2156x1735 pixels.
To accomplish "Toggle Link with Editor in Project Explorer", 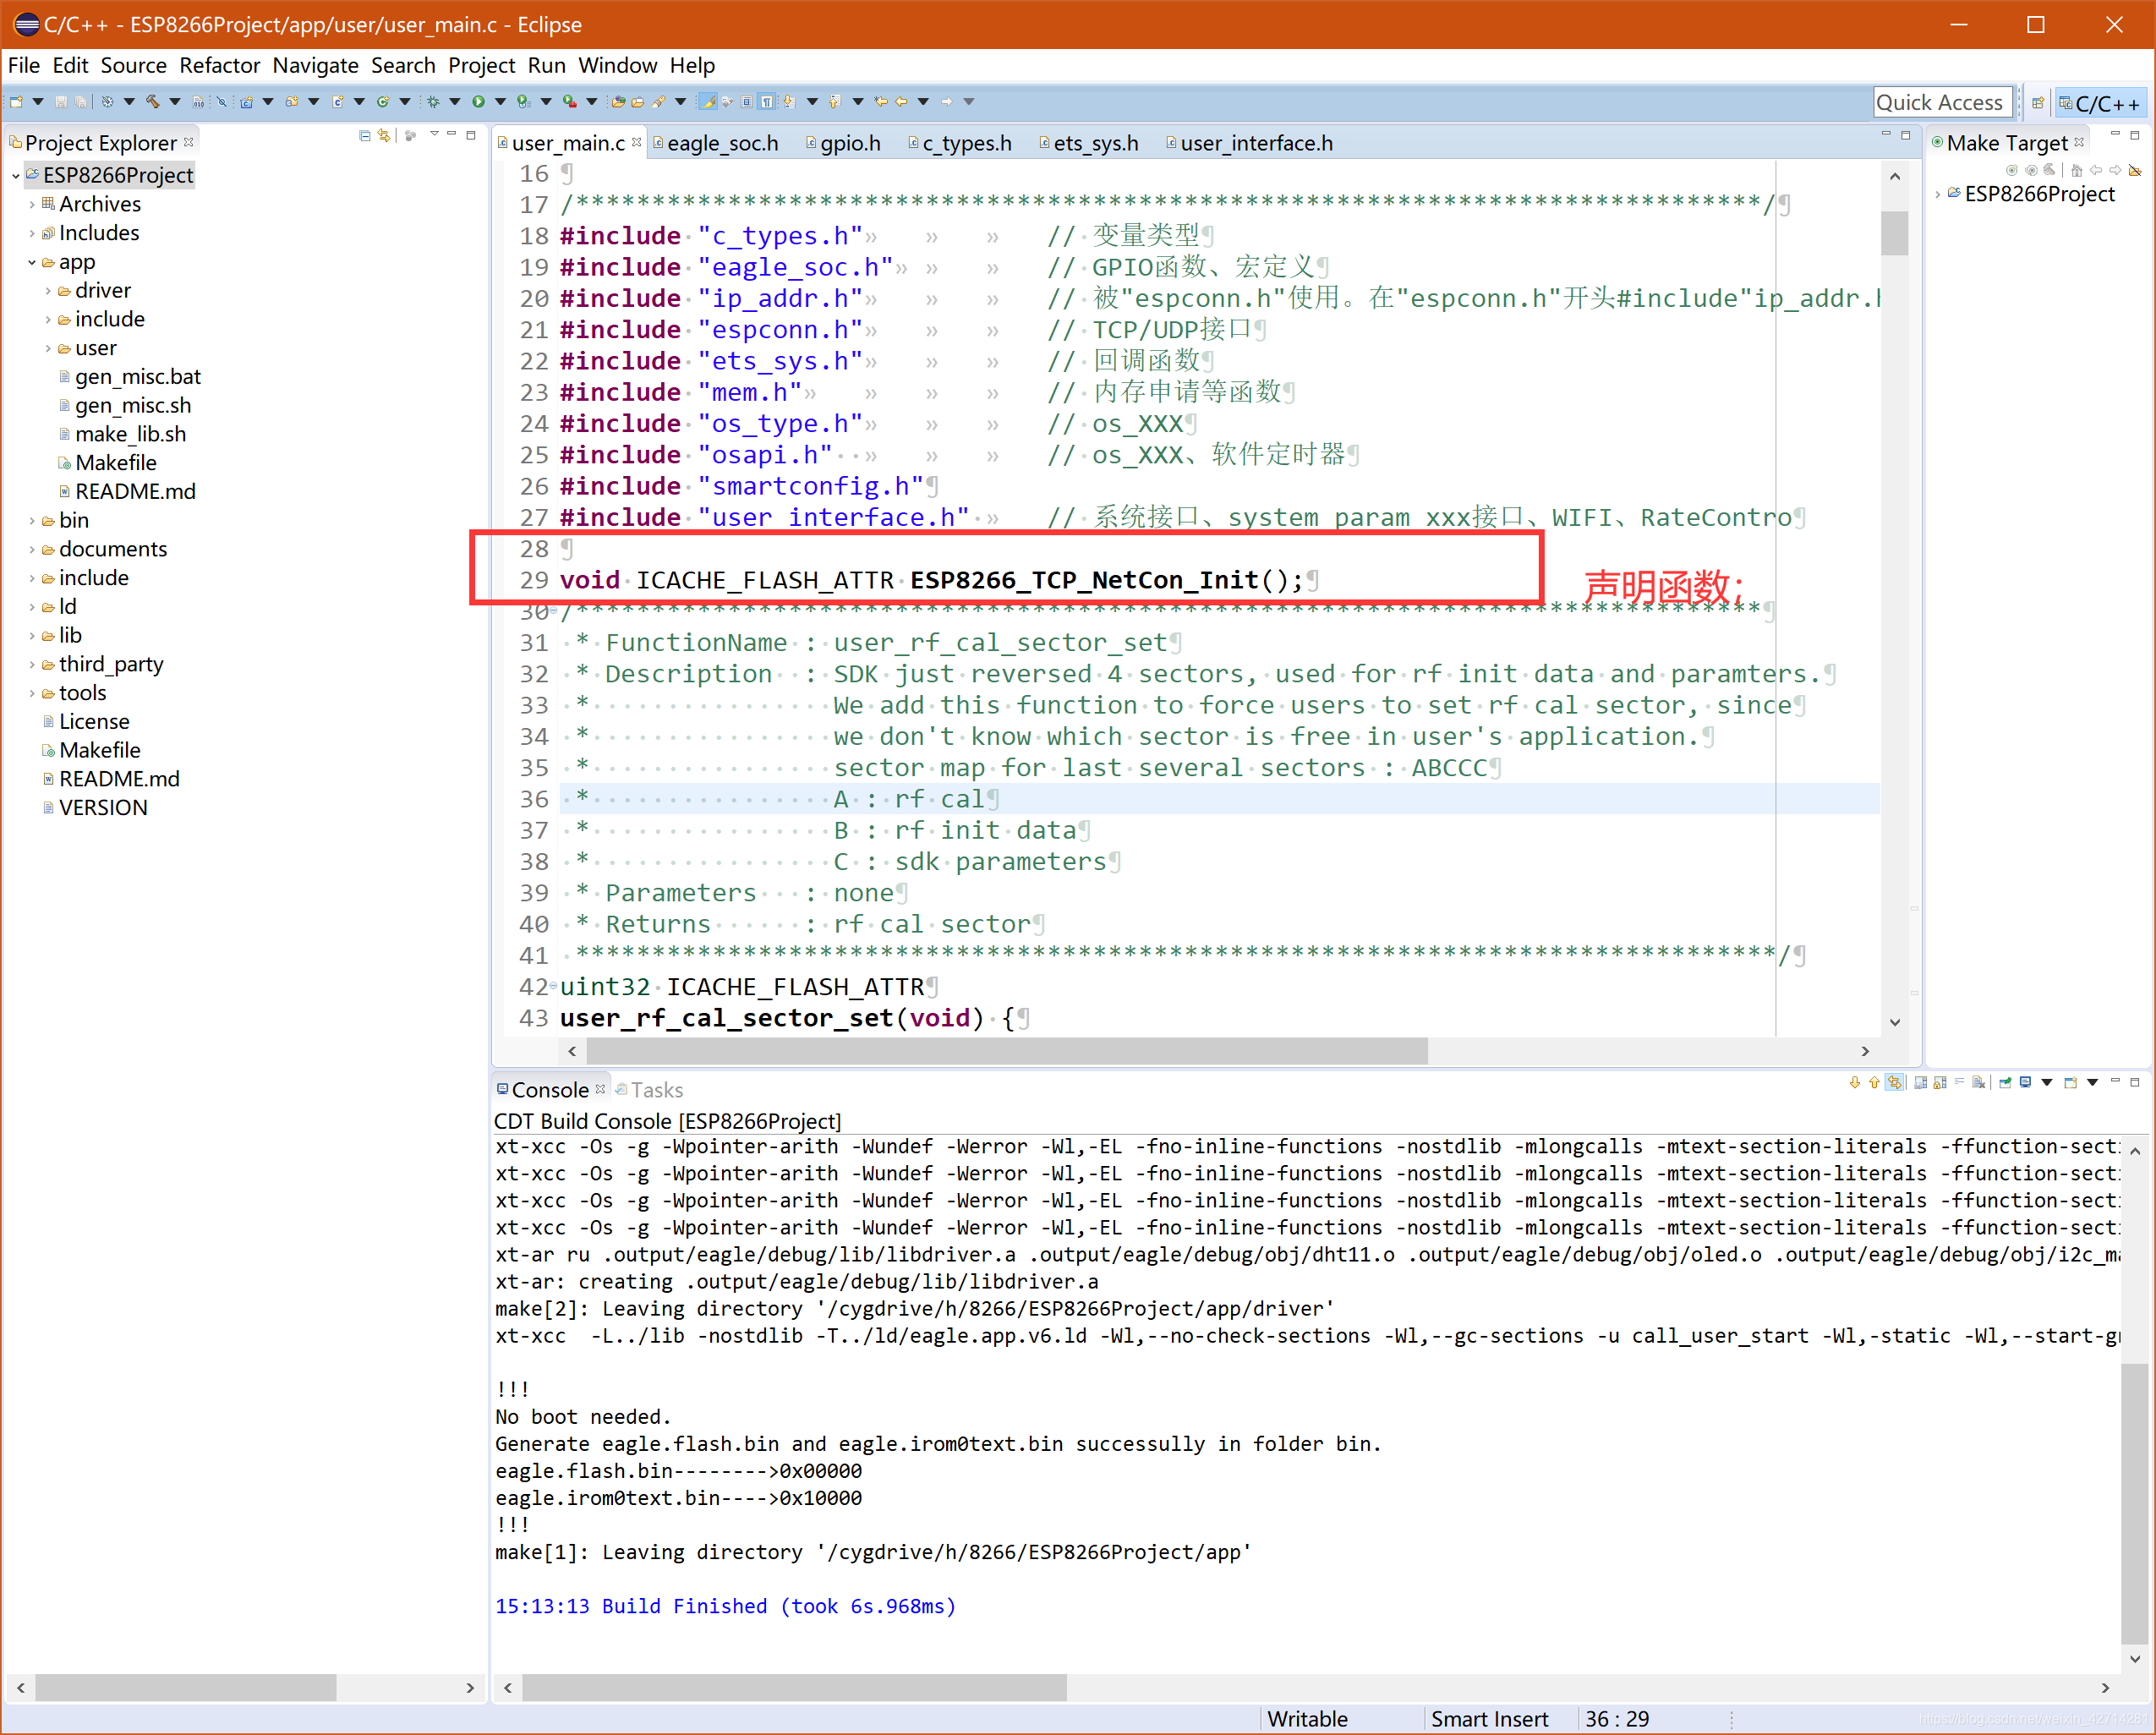I will pos(384,136).
